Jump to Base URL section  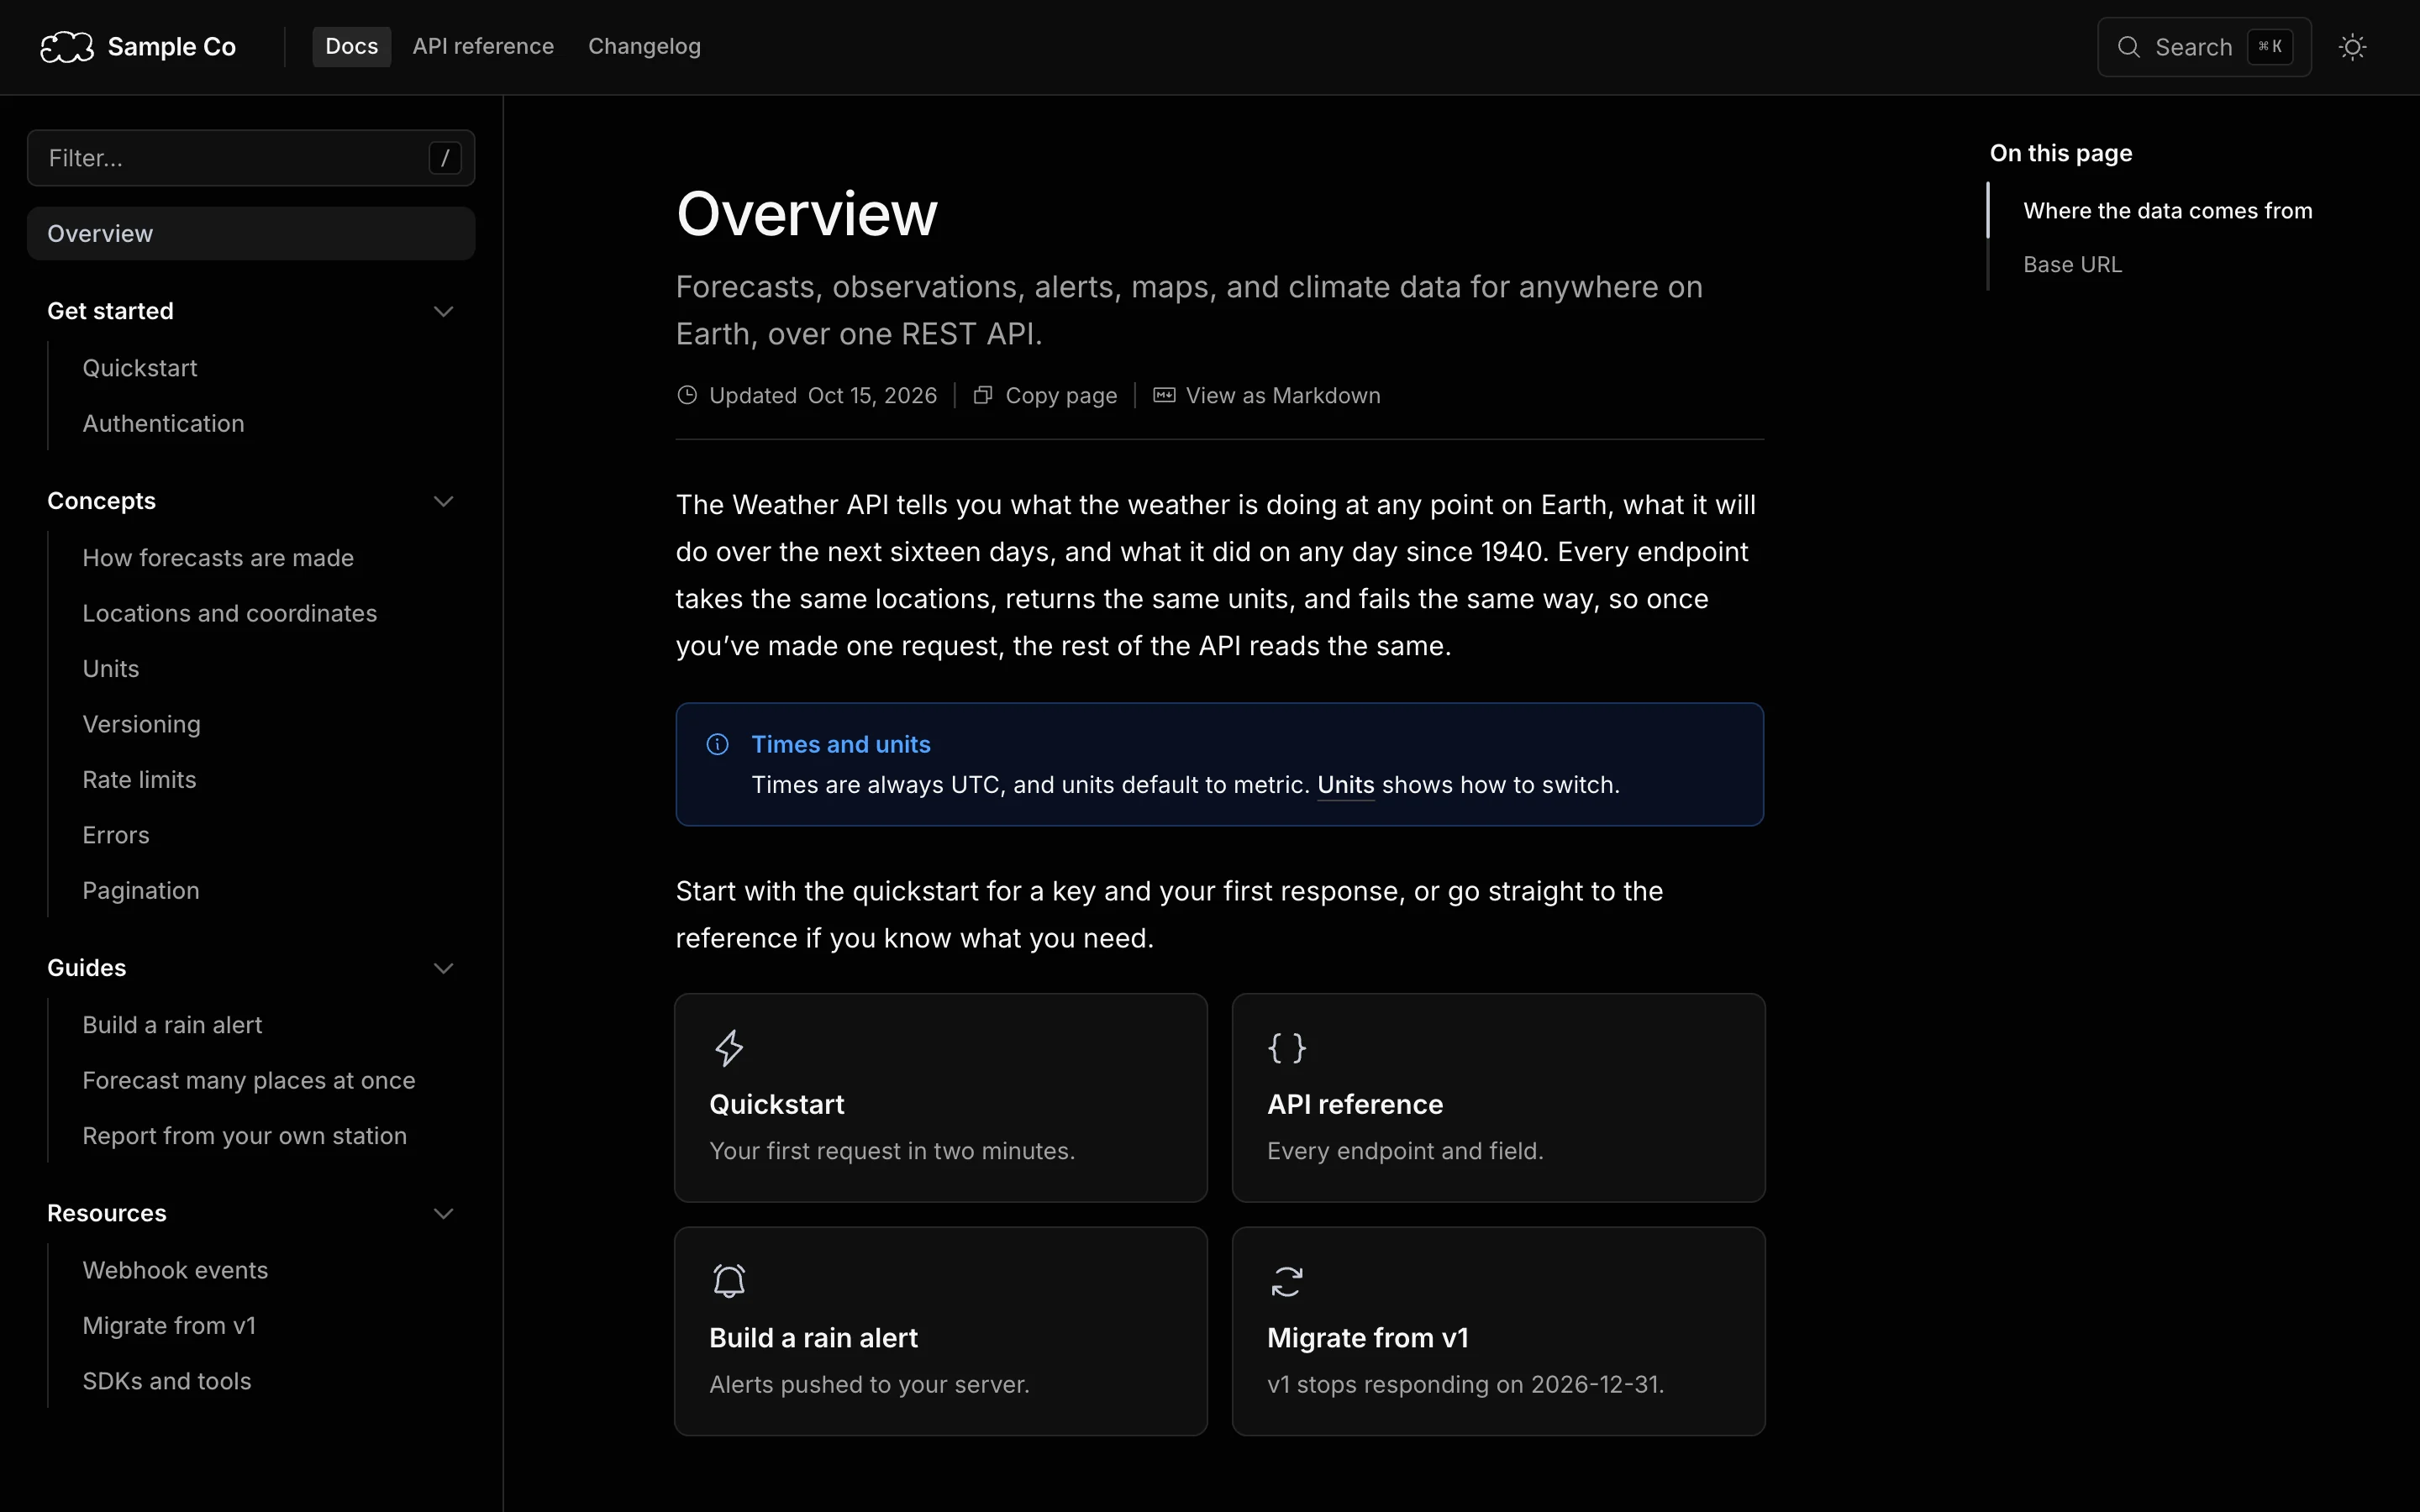2072,265
